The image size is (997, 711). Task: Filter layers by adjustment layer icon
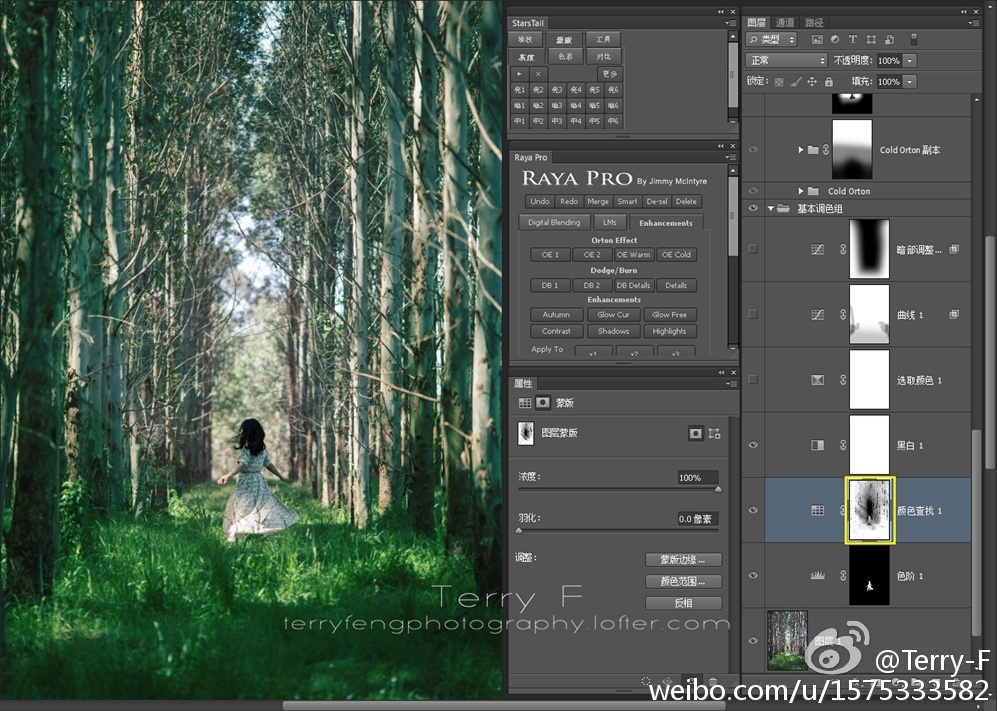pyautogui.click(x=835, y=39)
